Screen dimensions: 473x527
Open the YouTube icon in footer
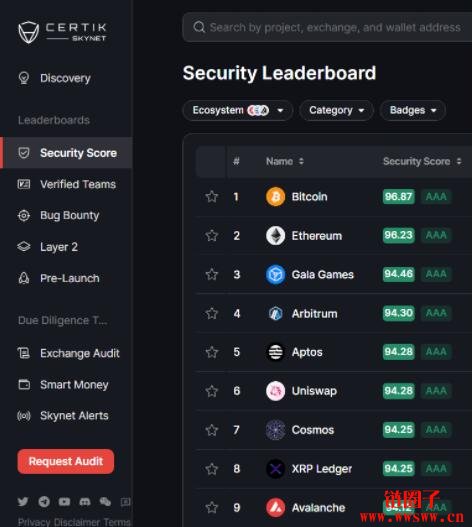tap(64, 501)
